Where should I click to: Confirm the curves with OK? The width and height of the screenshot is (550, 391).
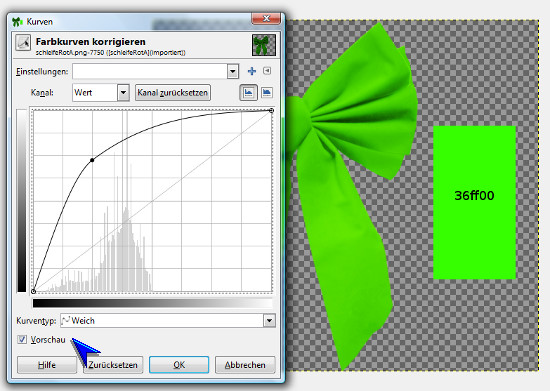tap(179, 365)
